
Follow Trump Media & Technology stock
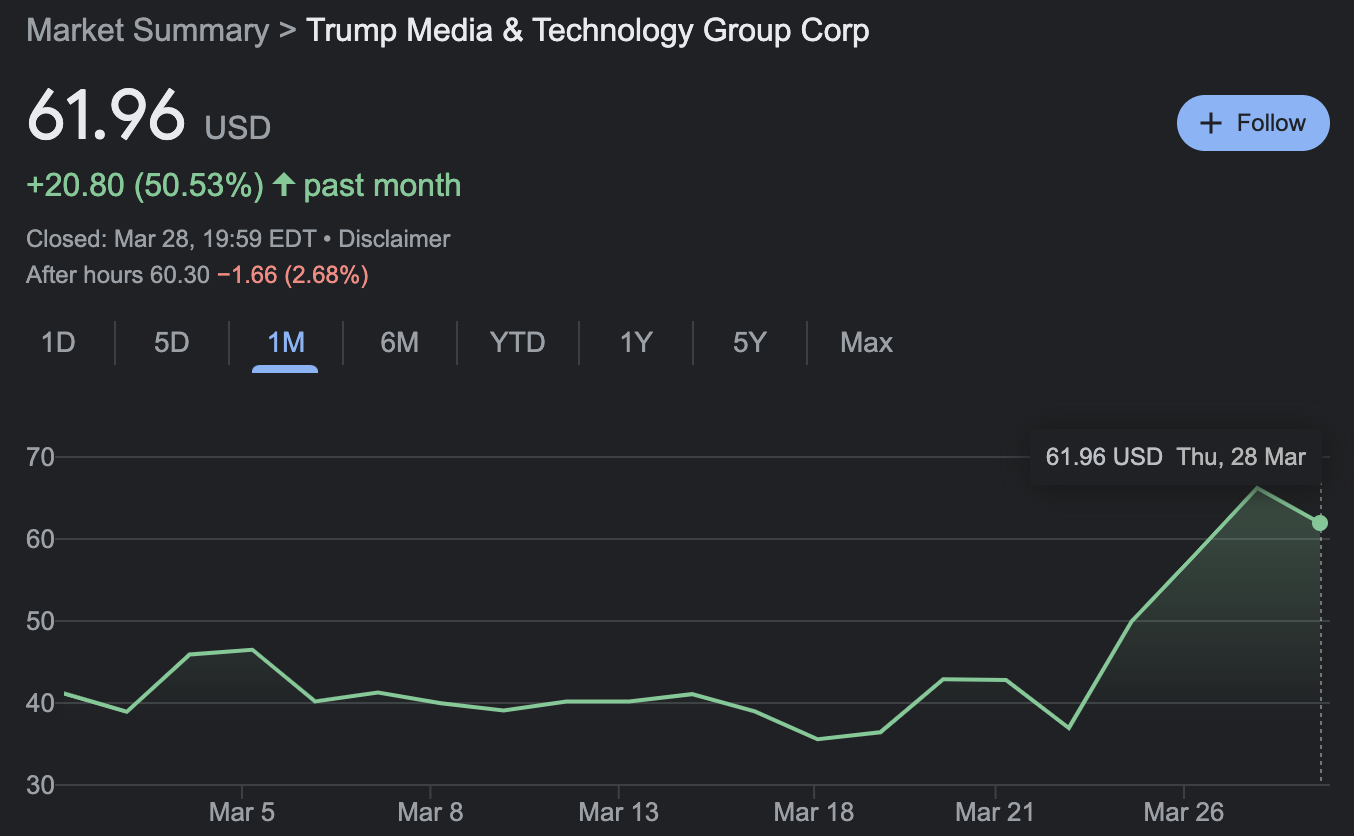[1253, 123]
